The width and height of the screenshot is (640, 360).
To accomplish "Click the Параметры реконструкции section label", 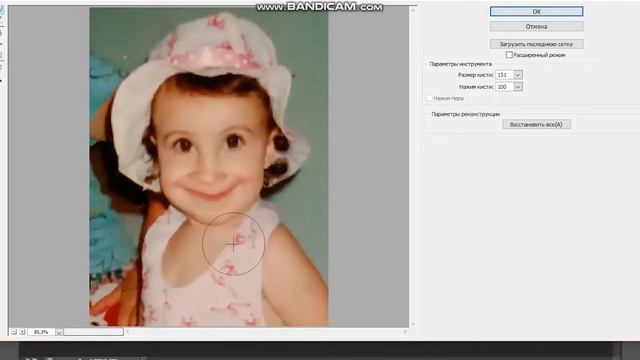I will click(466, 114).
